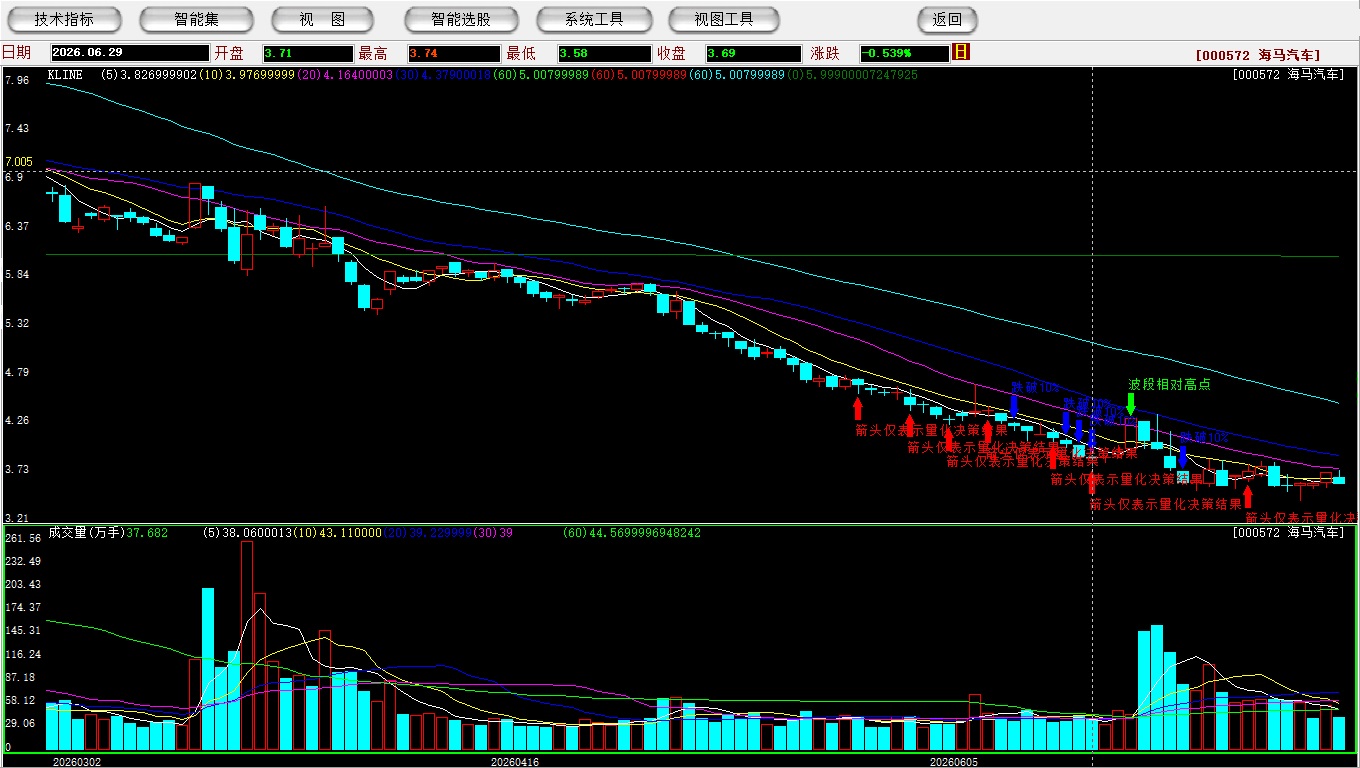Viewport: 1360px width, 768px height.
Task: Click the green 波段相对高点 arrow marker
Action: [1131, 403]
